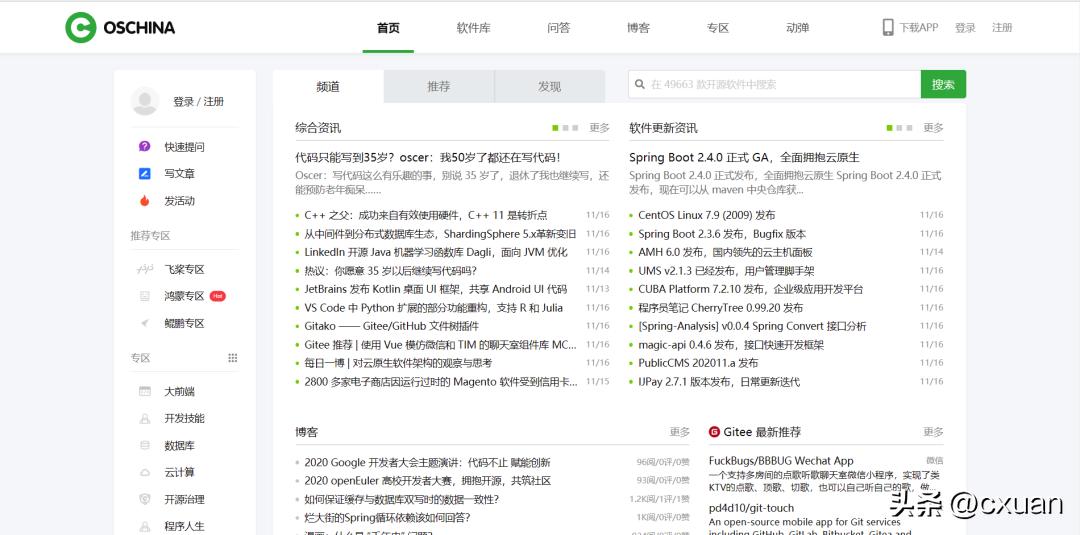This screenshot has width=1080, height=535.
Task: Click the 开源治理 shield icon
Action: (x=145, y=499)
